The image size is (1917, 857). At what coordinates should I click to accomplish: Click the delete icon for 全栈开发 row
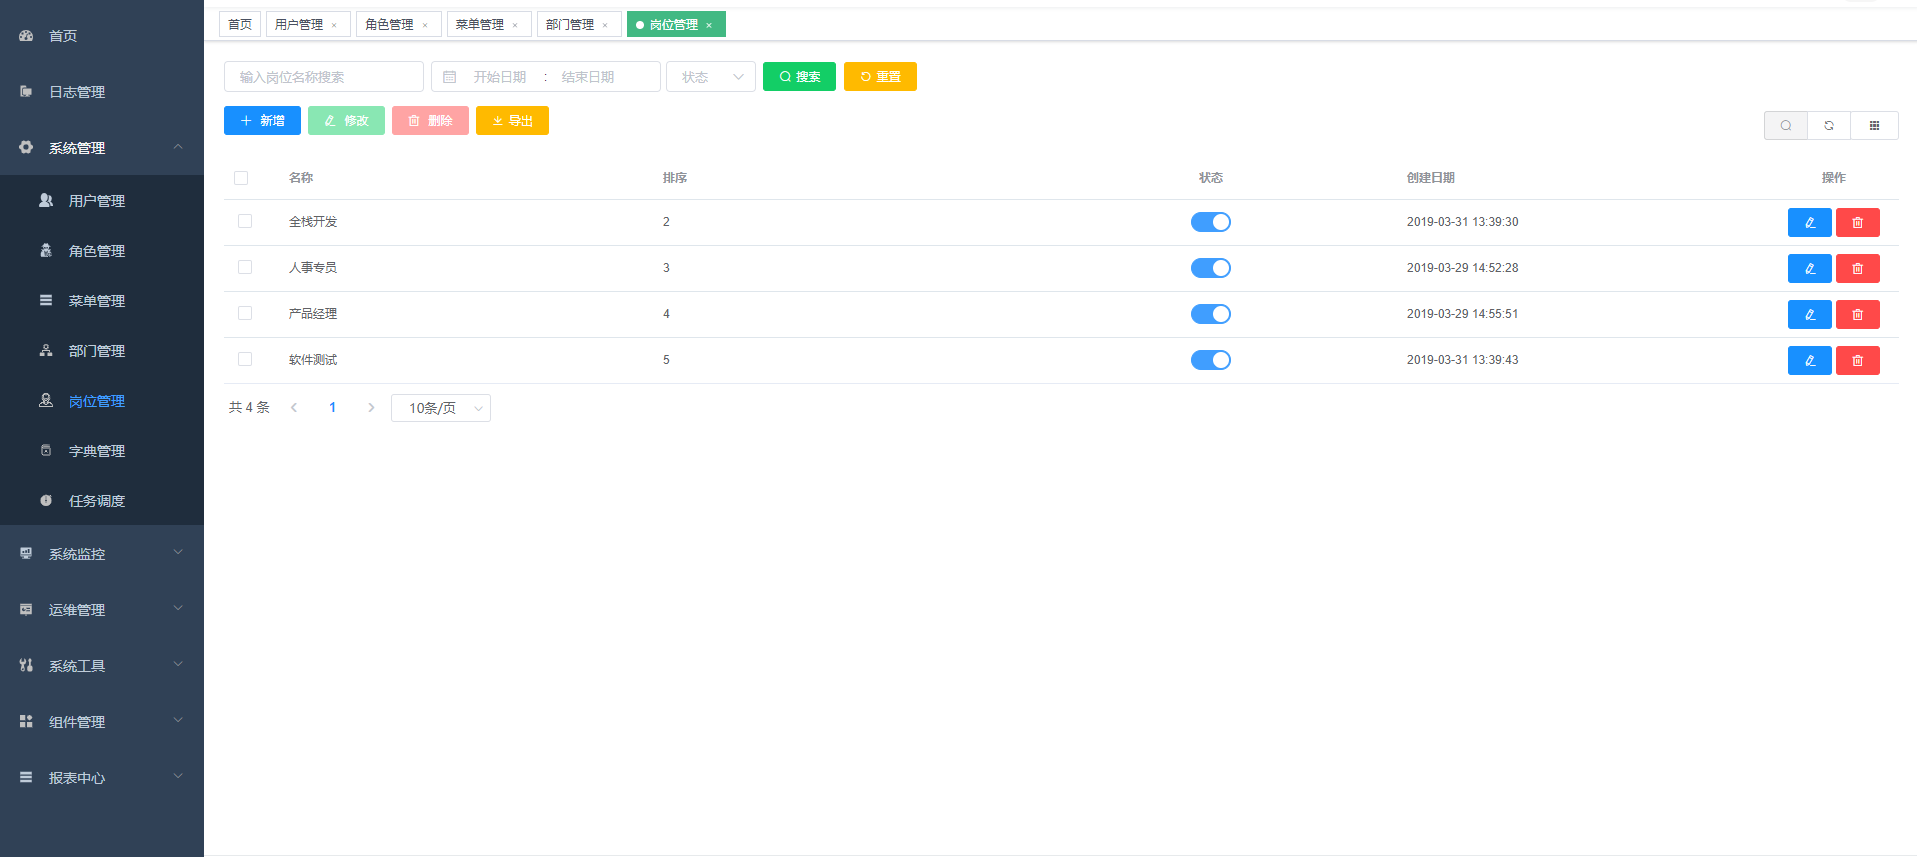coord(1857,222)
